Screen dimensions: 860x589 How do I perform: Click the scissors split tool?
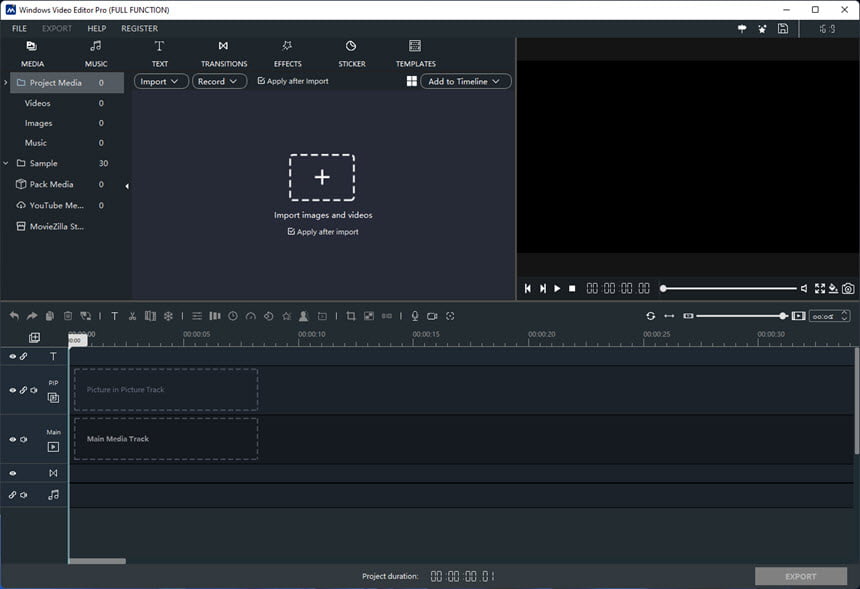[132, 316]
